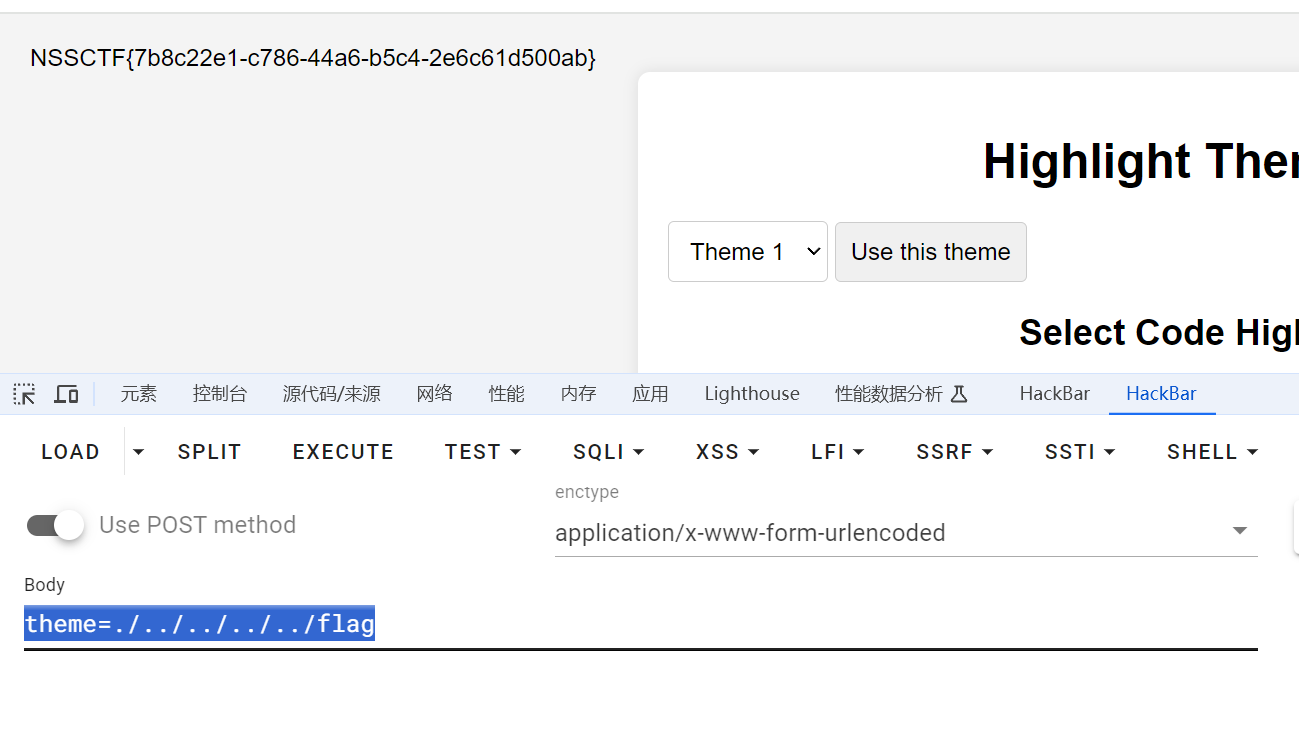This screenshot has height=740, width=1299.
Task: Click the Lighthouse panel label
Action: tap(752, 393)
